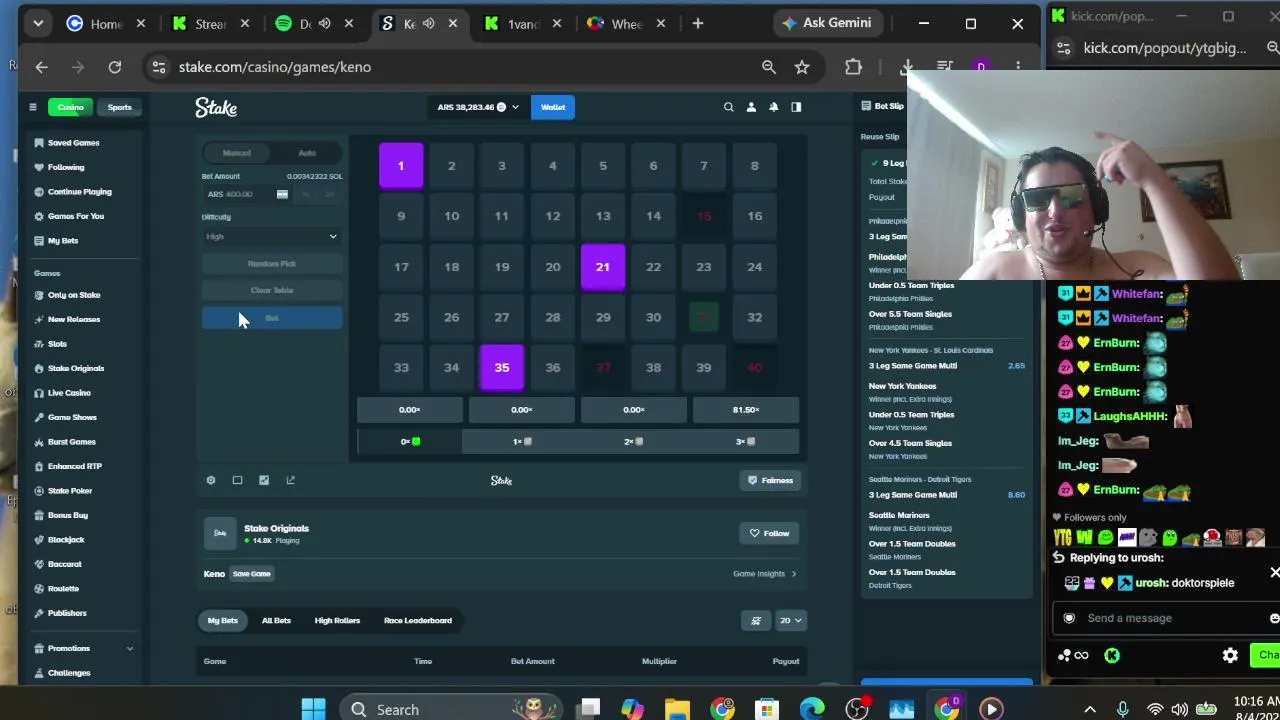Viewport: 1280px width, 720px height.
Task: Switch Keno to theatre mode
Action: coord(237,480)
